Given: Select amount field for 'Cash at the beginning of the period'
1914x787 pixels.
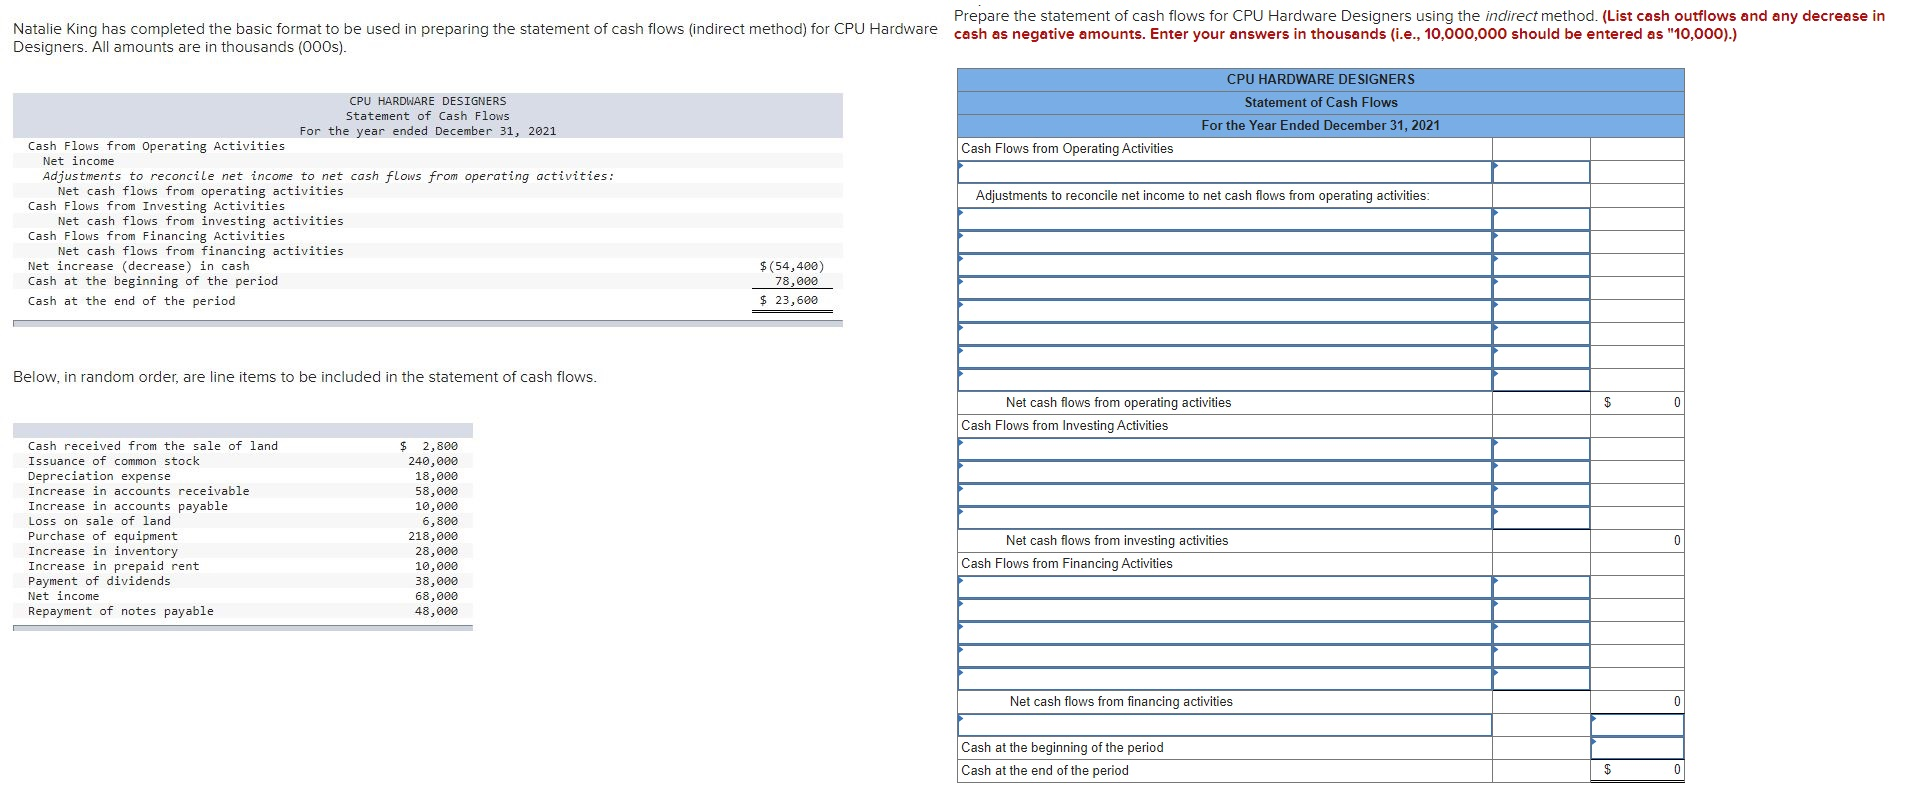Looking at the screenshot, I should click(x=1637, y=748).
